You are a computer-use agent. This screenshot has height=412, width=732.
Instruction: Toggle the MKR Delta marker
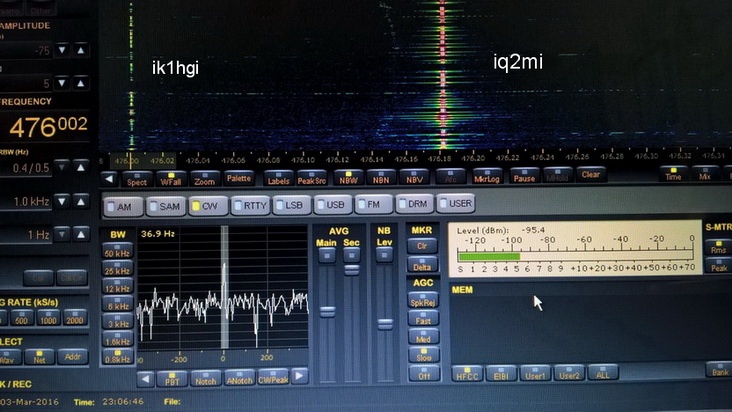point(422,265)
